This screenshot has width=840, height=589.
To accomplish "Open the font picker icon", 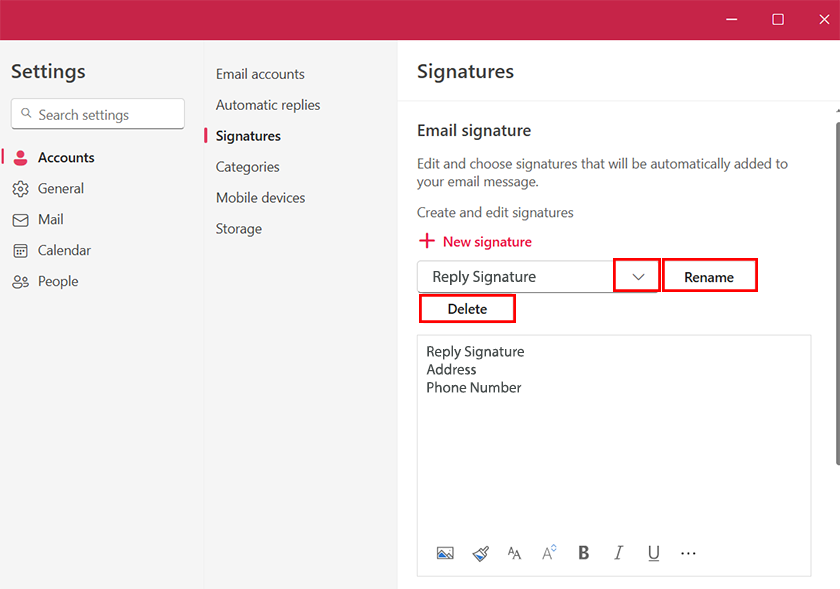I will [514, 553].
